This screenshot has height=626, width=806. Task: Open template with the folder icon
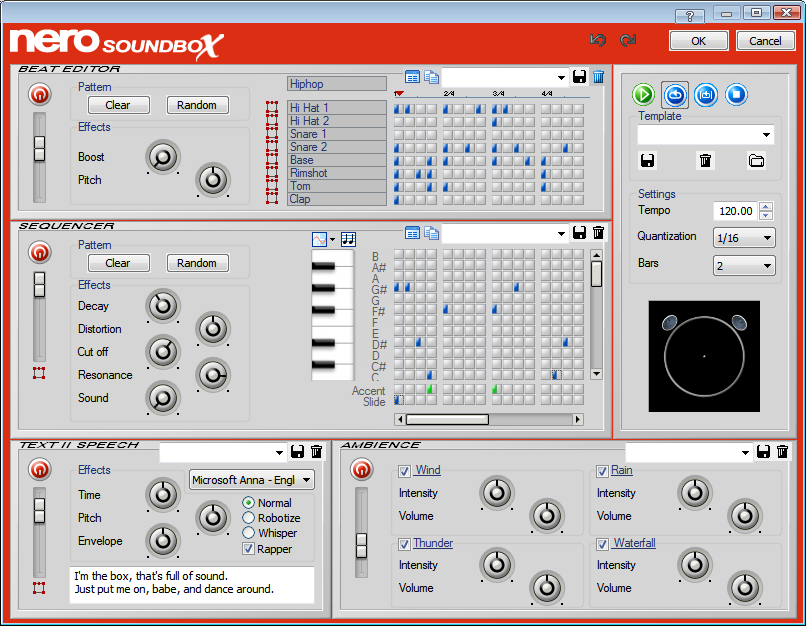click(x=756, y=160)
